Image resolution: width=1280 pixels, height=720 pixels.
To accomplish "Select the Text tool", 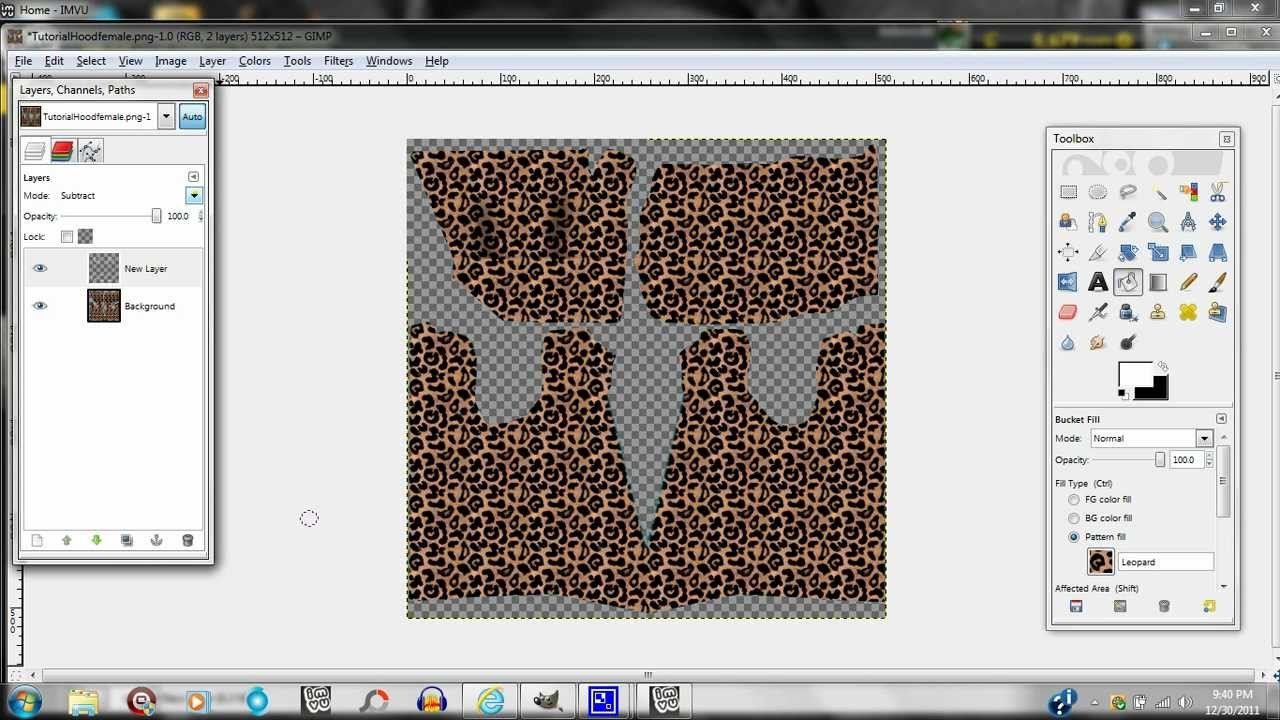I will 1098,283.
